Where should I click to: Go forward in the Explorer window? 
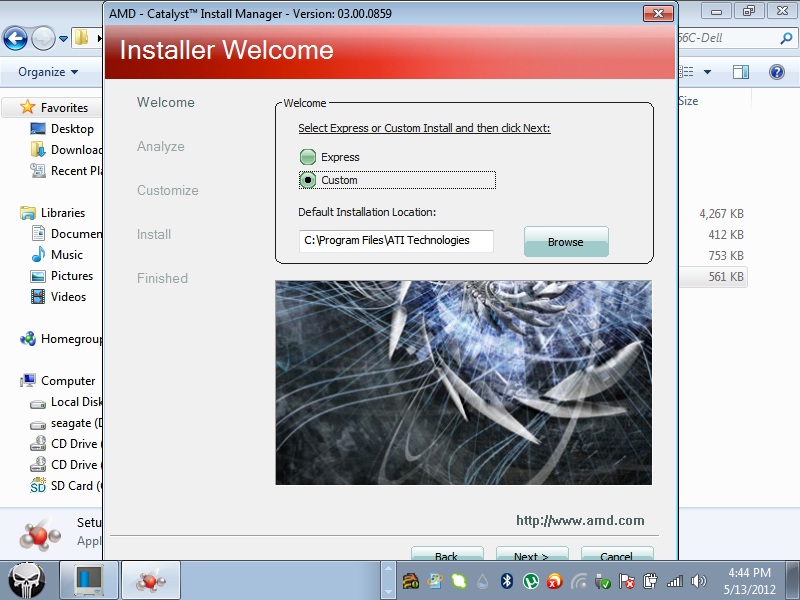pyautogui.click(x=43, y=38)
